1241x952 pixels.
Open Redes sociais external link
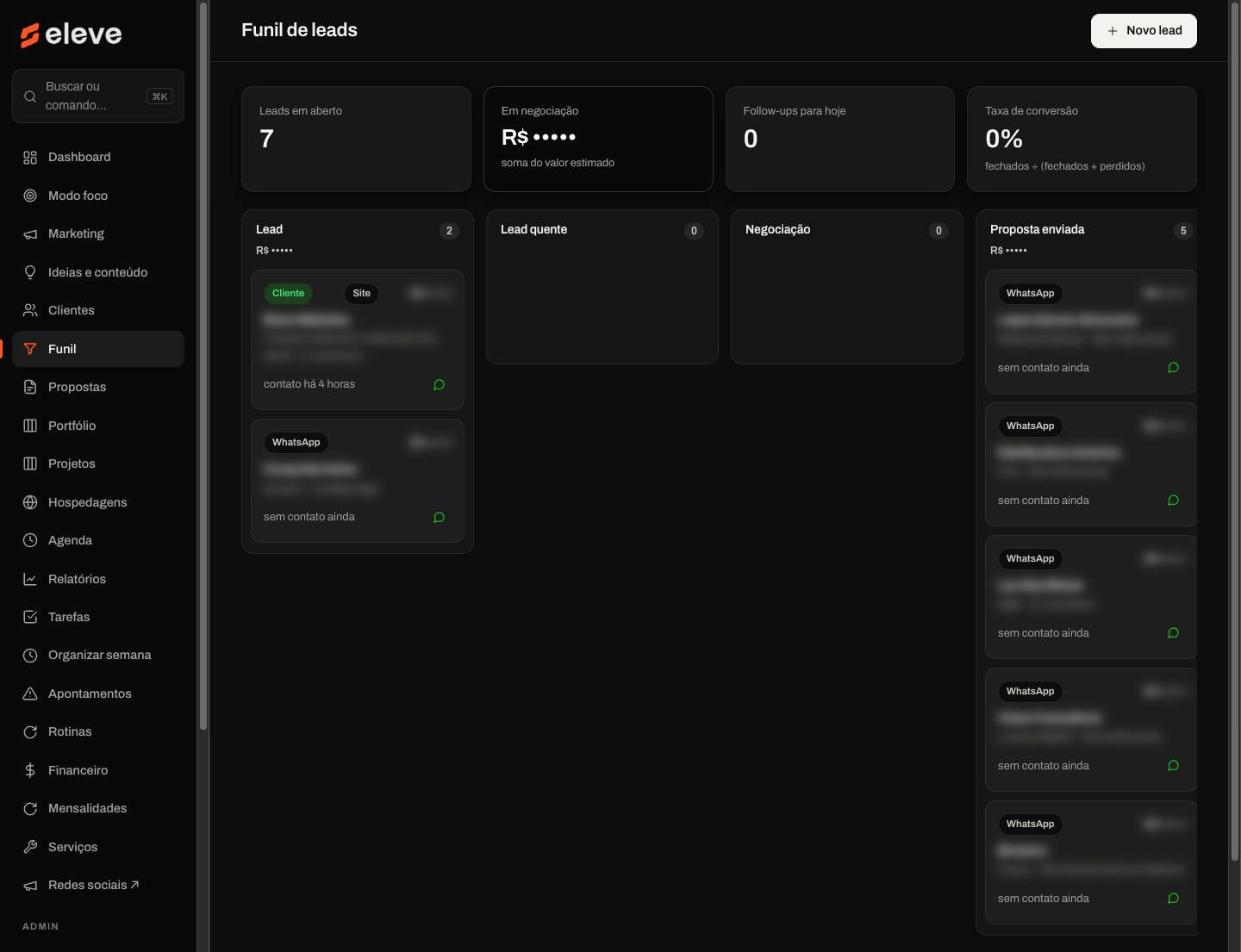(98, 885)
